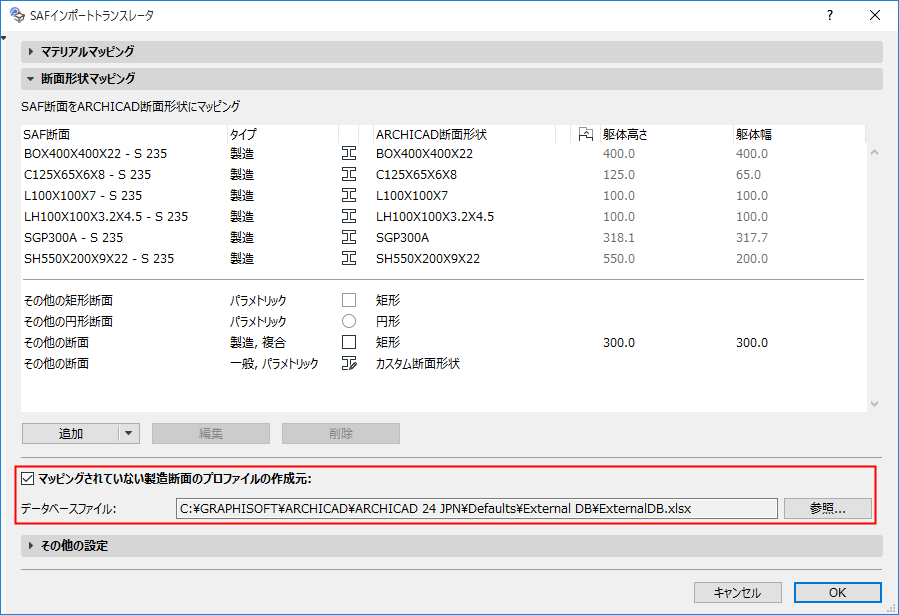Click the 編集 button

click(210, 433)
